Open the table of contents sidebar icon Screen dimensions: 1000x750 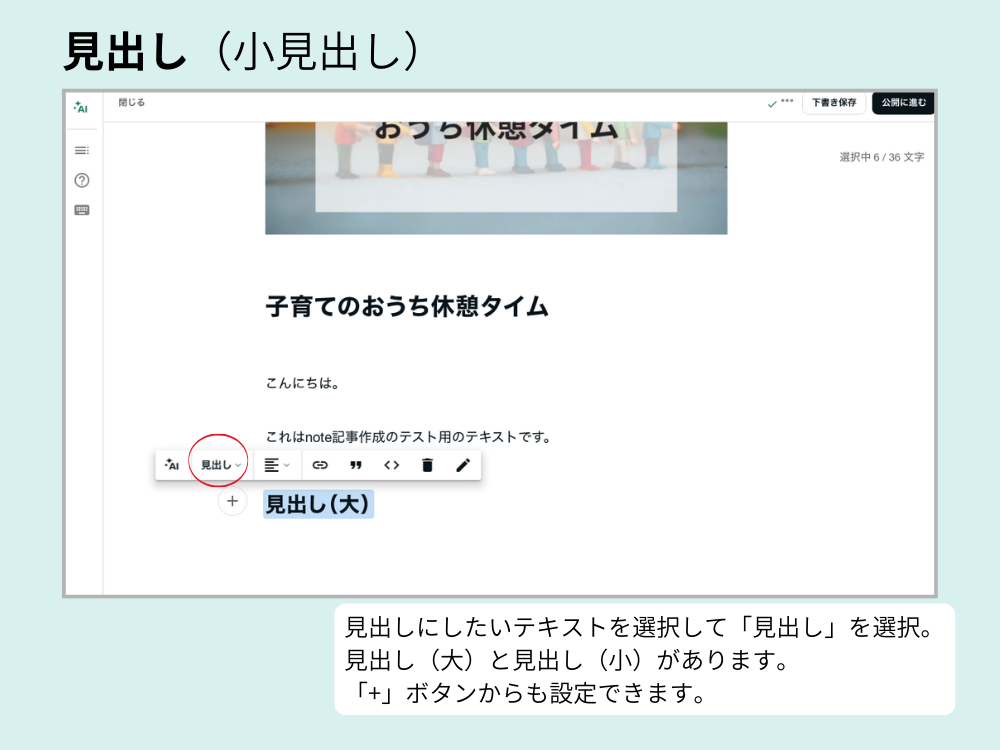pos(81,150)
